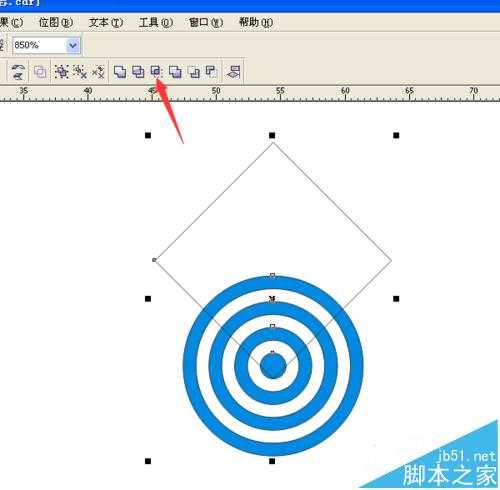Image resolution: width=500 pixels, height=490 pixels.
Task: Open the 位图(B) menu
Action: coord(56,22)
